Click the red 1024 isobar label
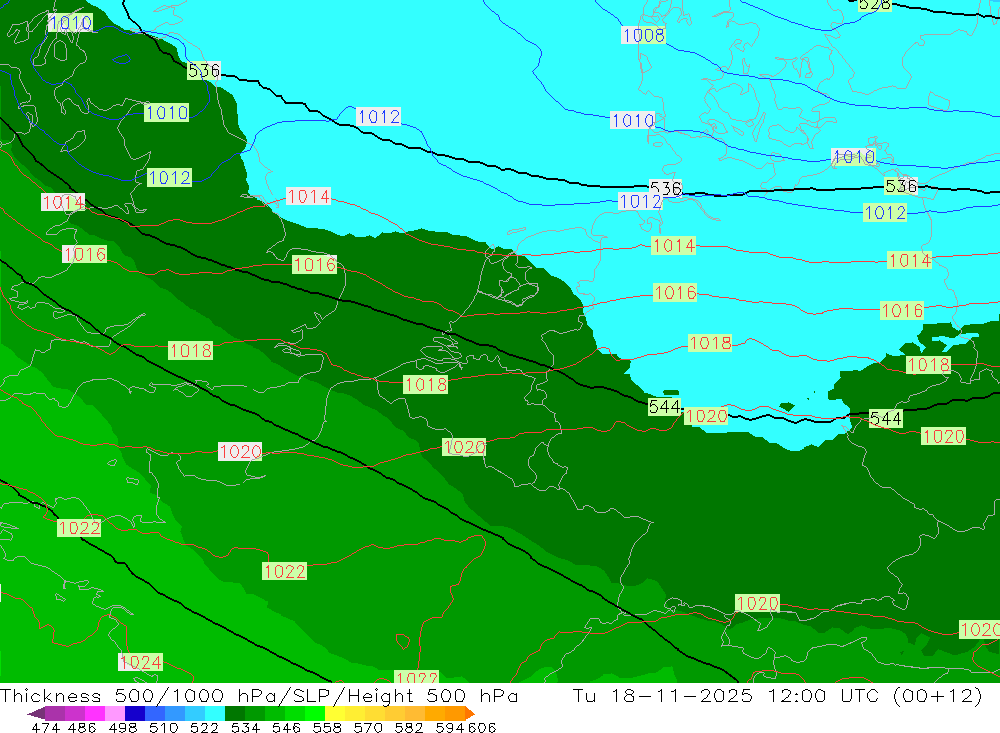 click(140, 662)
